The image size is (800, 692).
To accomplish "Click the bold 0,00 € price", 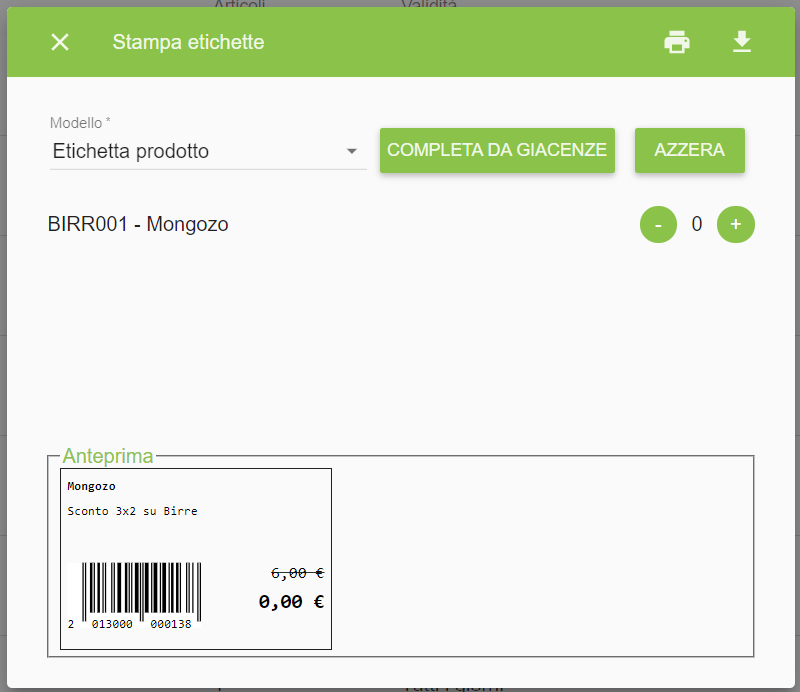I will click(291, 602).
